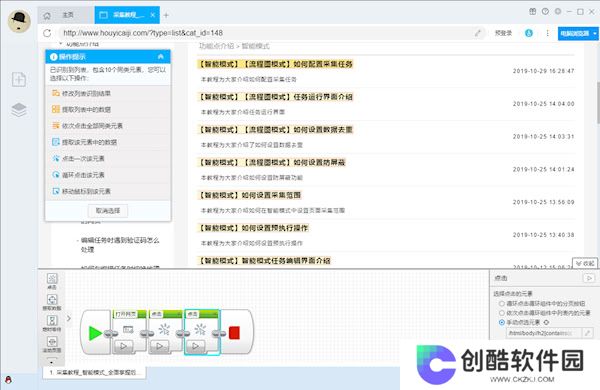
Task: Switch to the 采集教程 tab
Action: [x=128, y=15]
